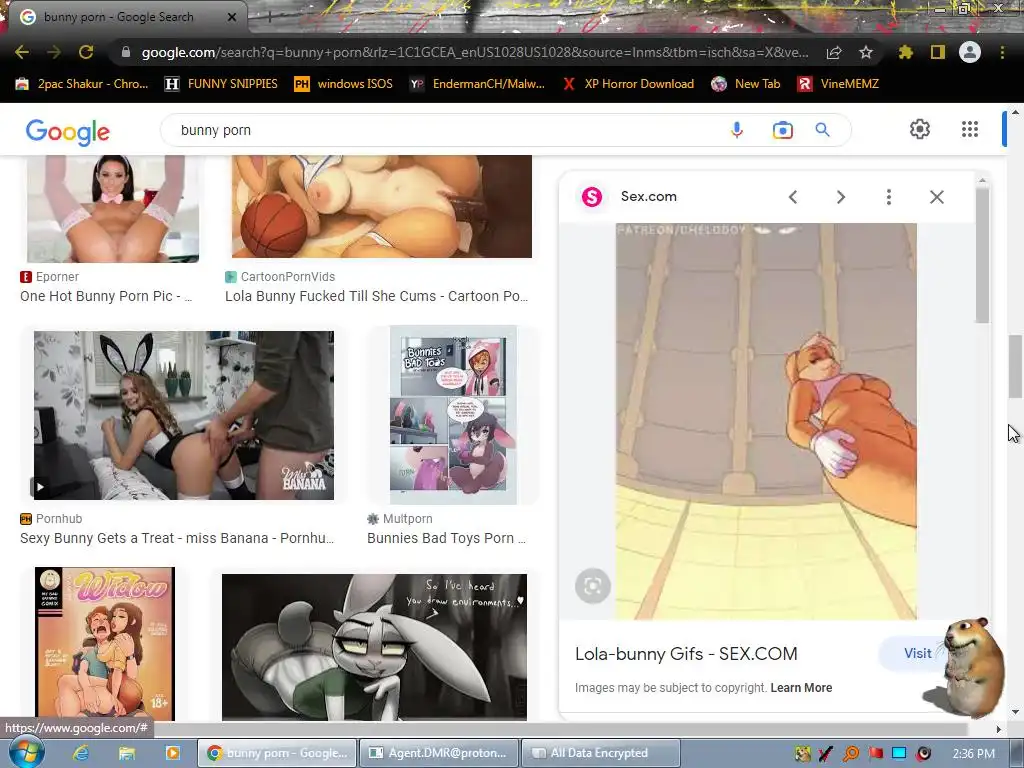Open preview panel more options dots

pos(889,197)
